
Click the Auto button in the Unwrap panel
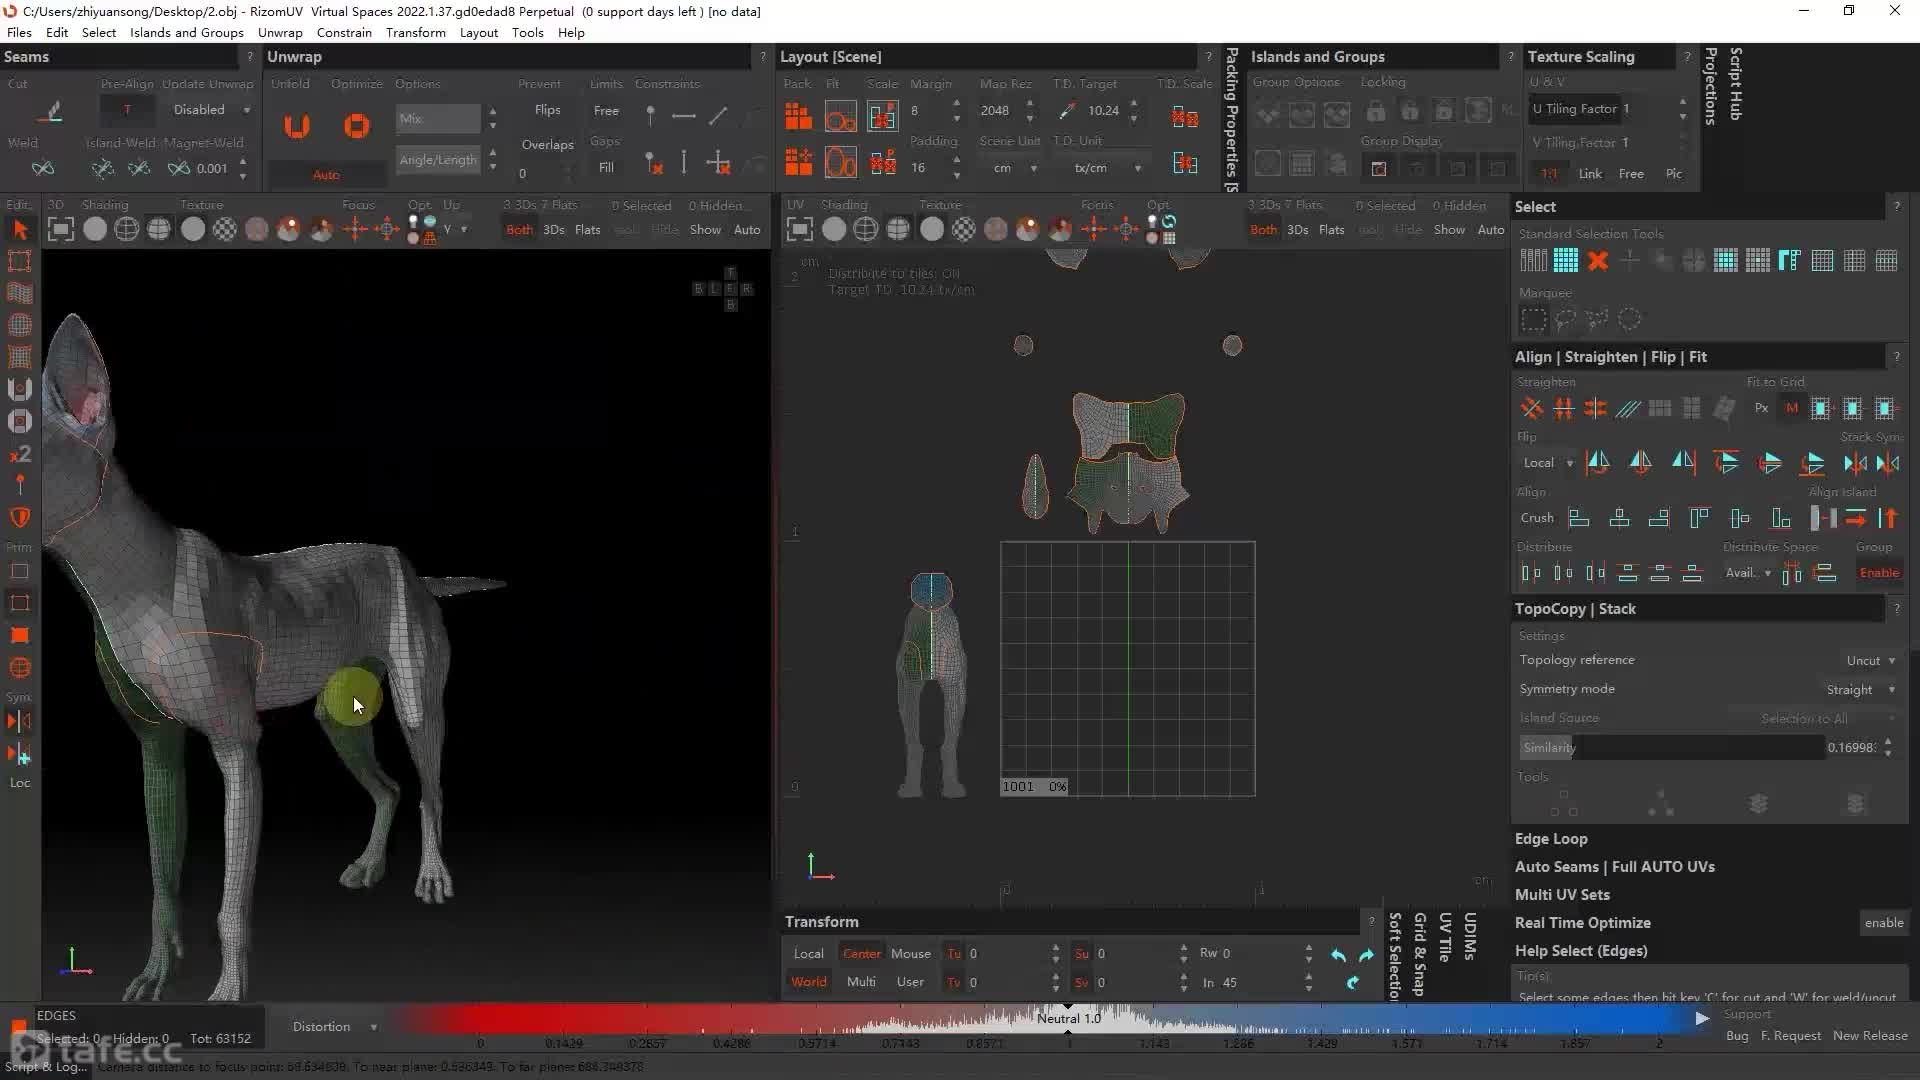(326, 175)
